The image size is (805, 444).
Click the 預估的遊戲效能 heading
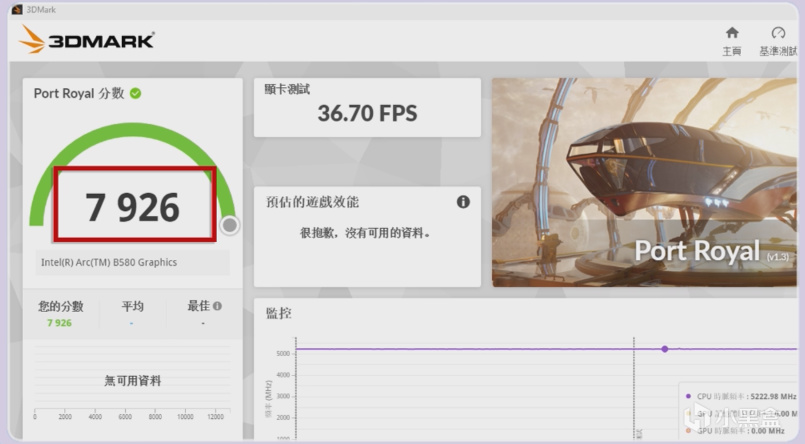pos(312,202)
